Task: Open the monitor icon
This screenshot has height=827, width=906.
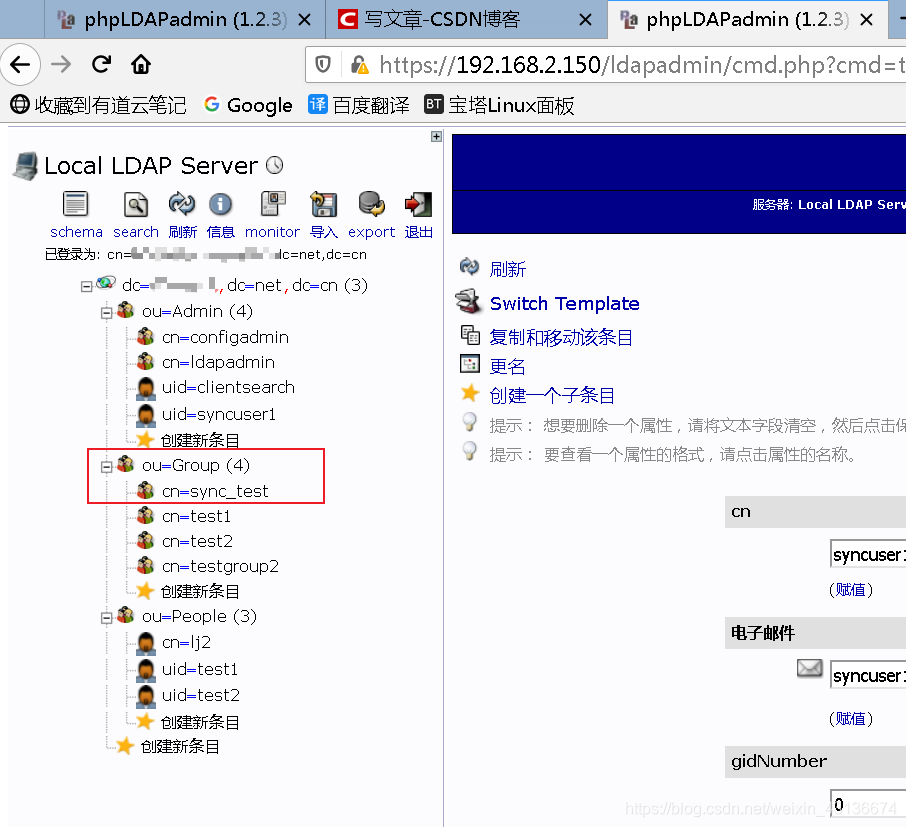Action: click(x=273, y=205)
